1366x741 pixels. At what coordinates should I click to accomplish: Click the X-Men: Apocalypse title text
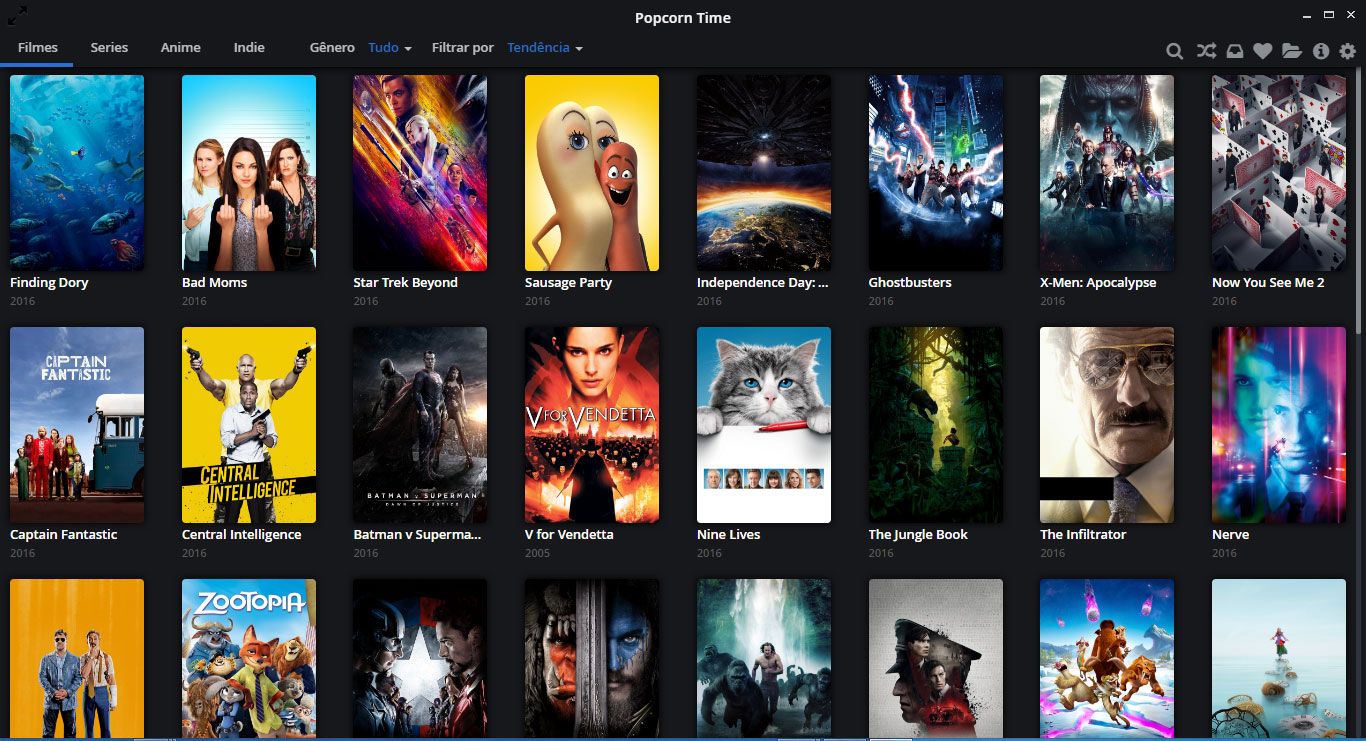1098,283
